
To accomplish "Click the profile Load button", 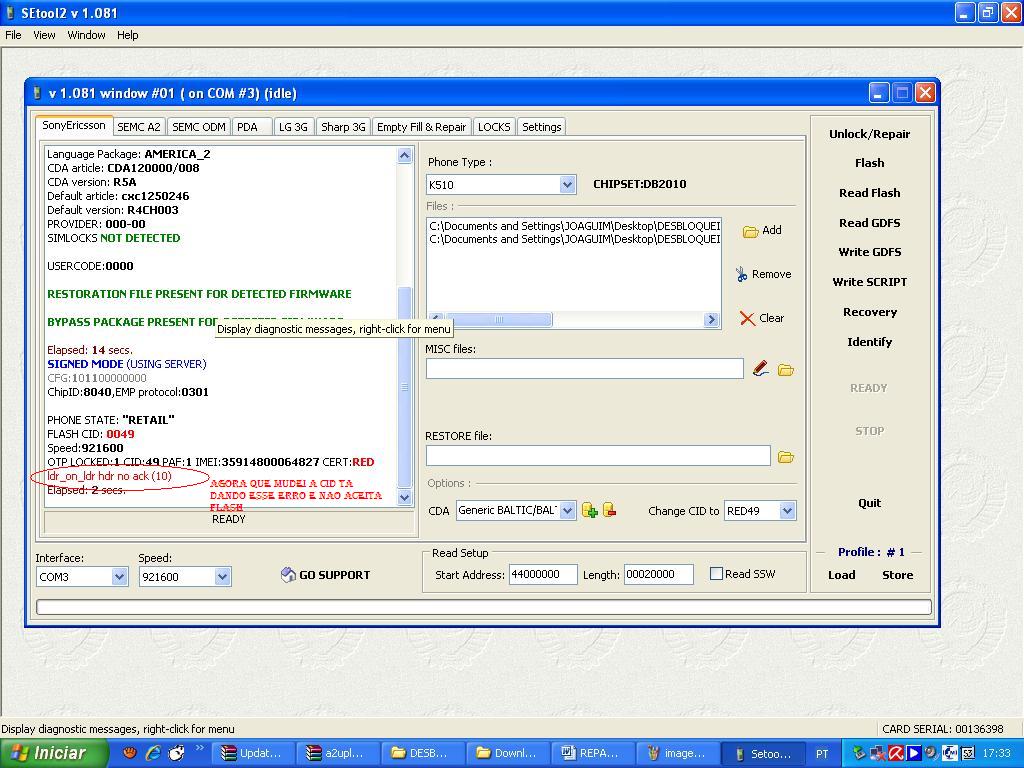I will pos(842,575).
